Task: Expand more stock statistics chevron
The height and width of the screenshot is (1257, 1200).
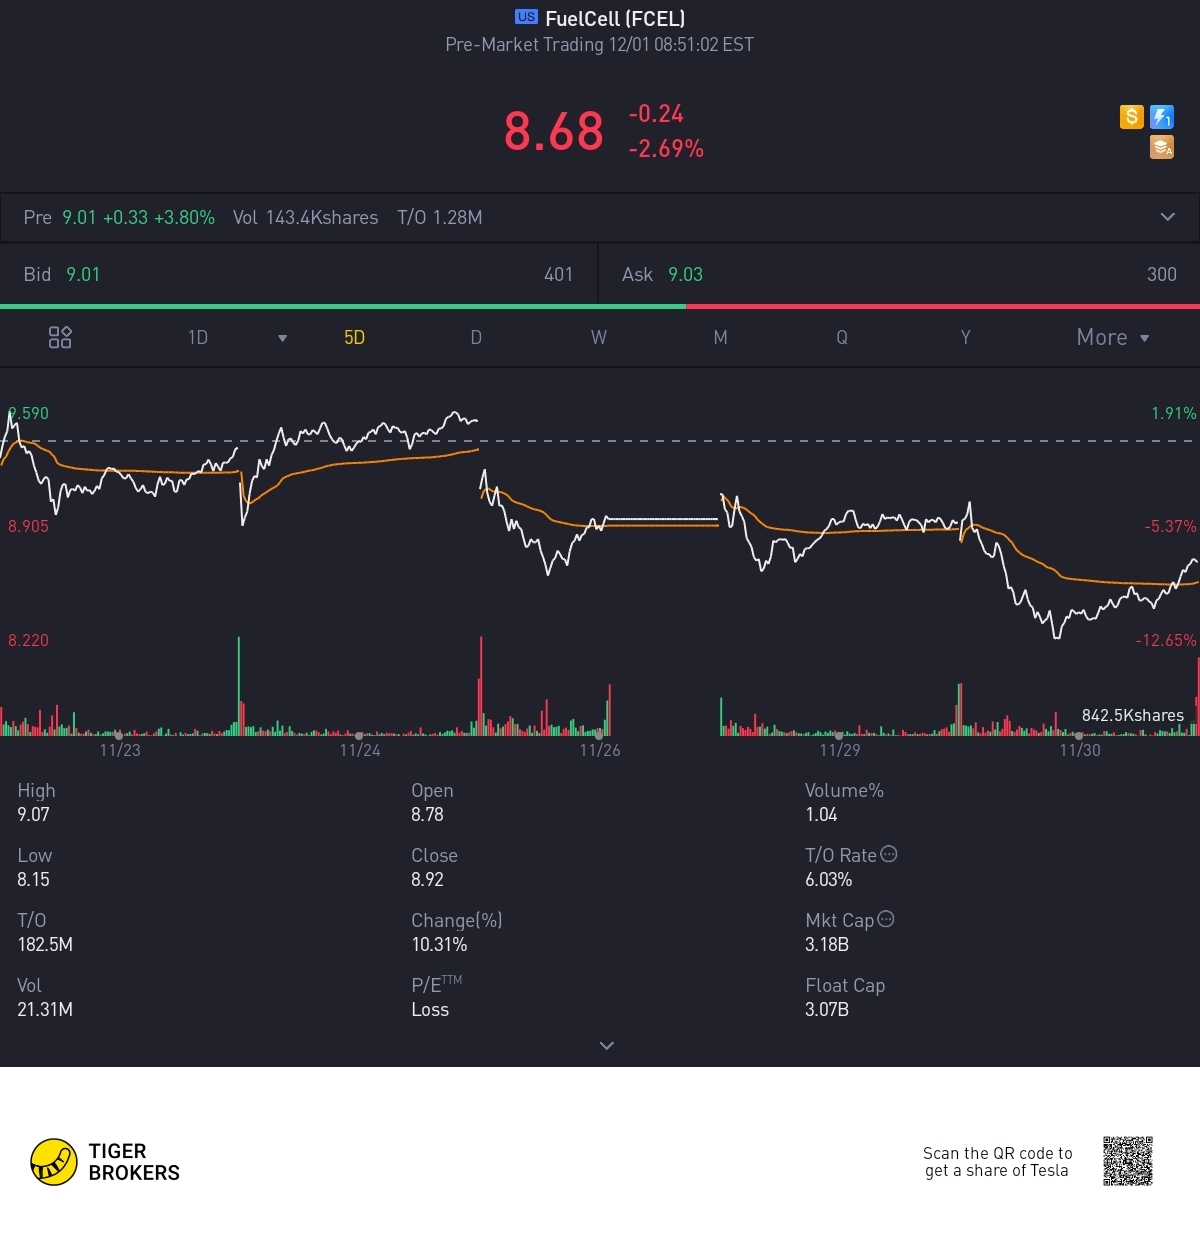Action: coord(606,1045)
